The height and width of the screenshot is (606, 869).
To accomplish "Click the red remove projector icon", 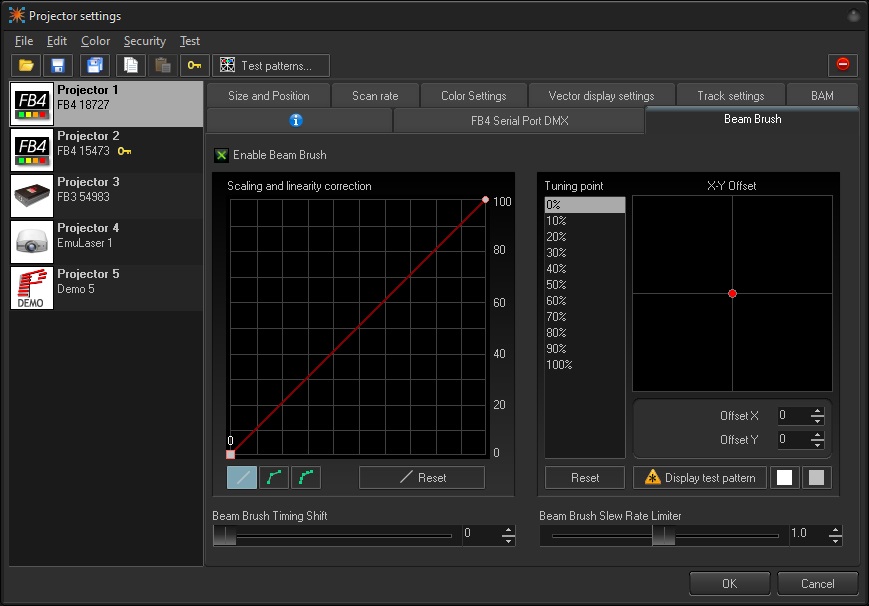I will pyautogui.click(x=842, y=65).
